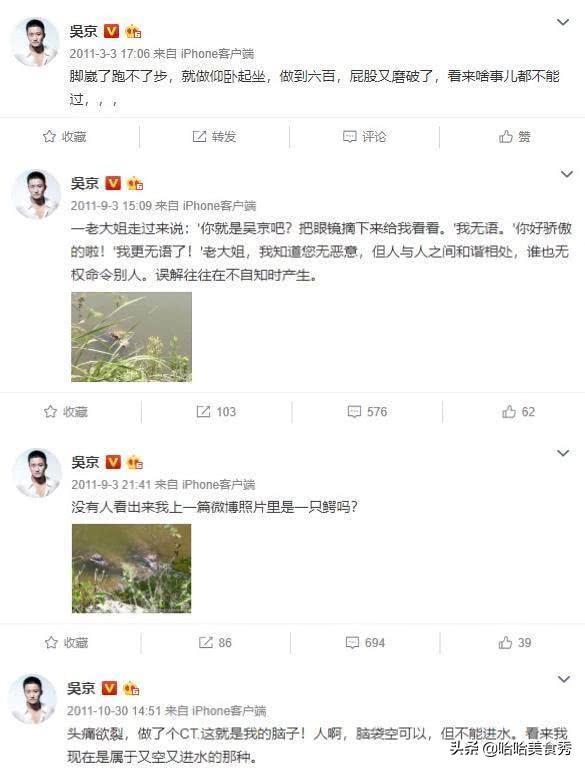
Task: Open timestamp link 2011-9-3 15:09
Action: [111, 206]
